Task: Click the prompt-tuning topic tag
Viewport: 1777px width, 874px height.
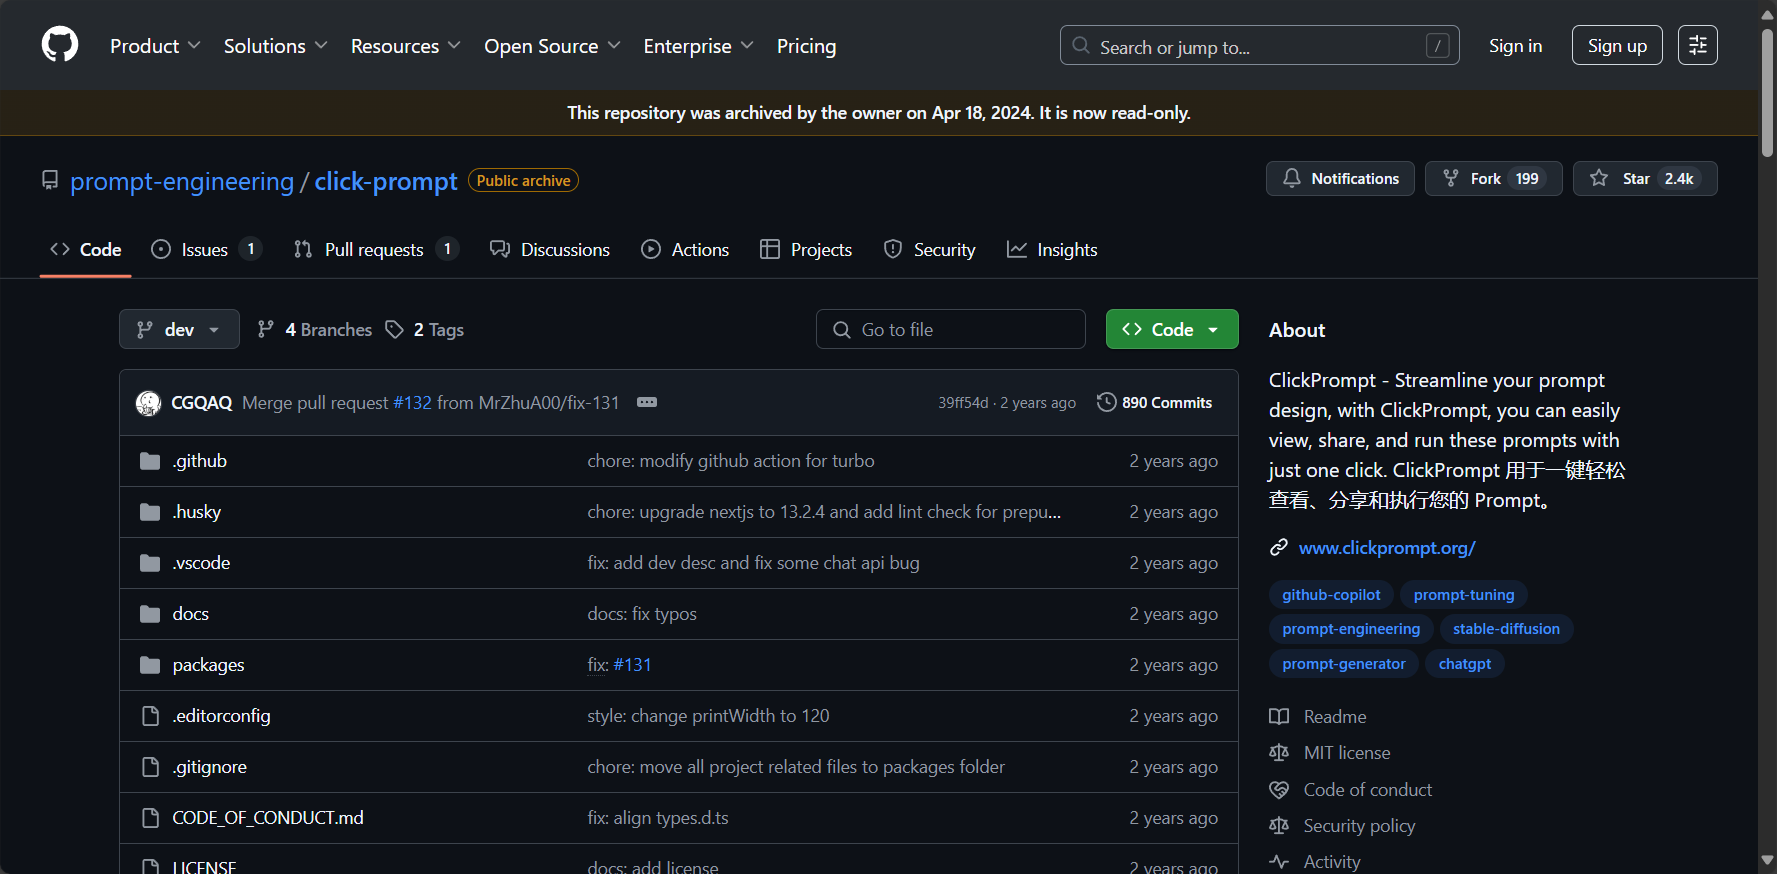Action: coord(1464,594)
